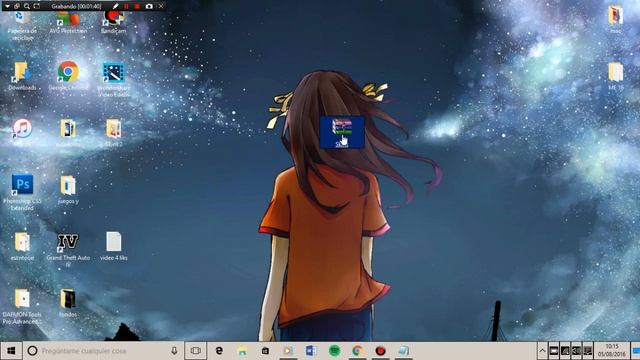Open Windows Store from taskbar
This screenshot has height=360, width=640.
[x=265, y=351]
